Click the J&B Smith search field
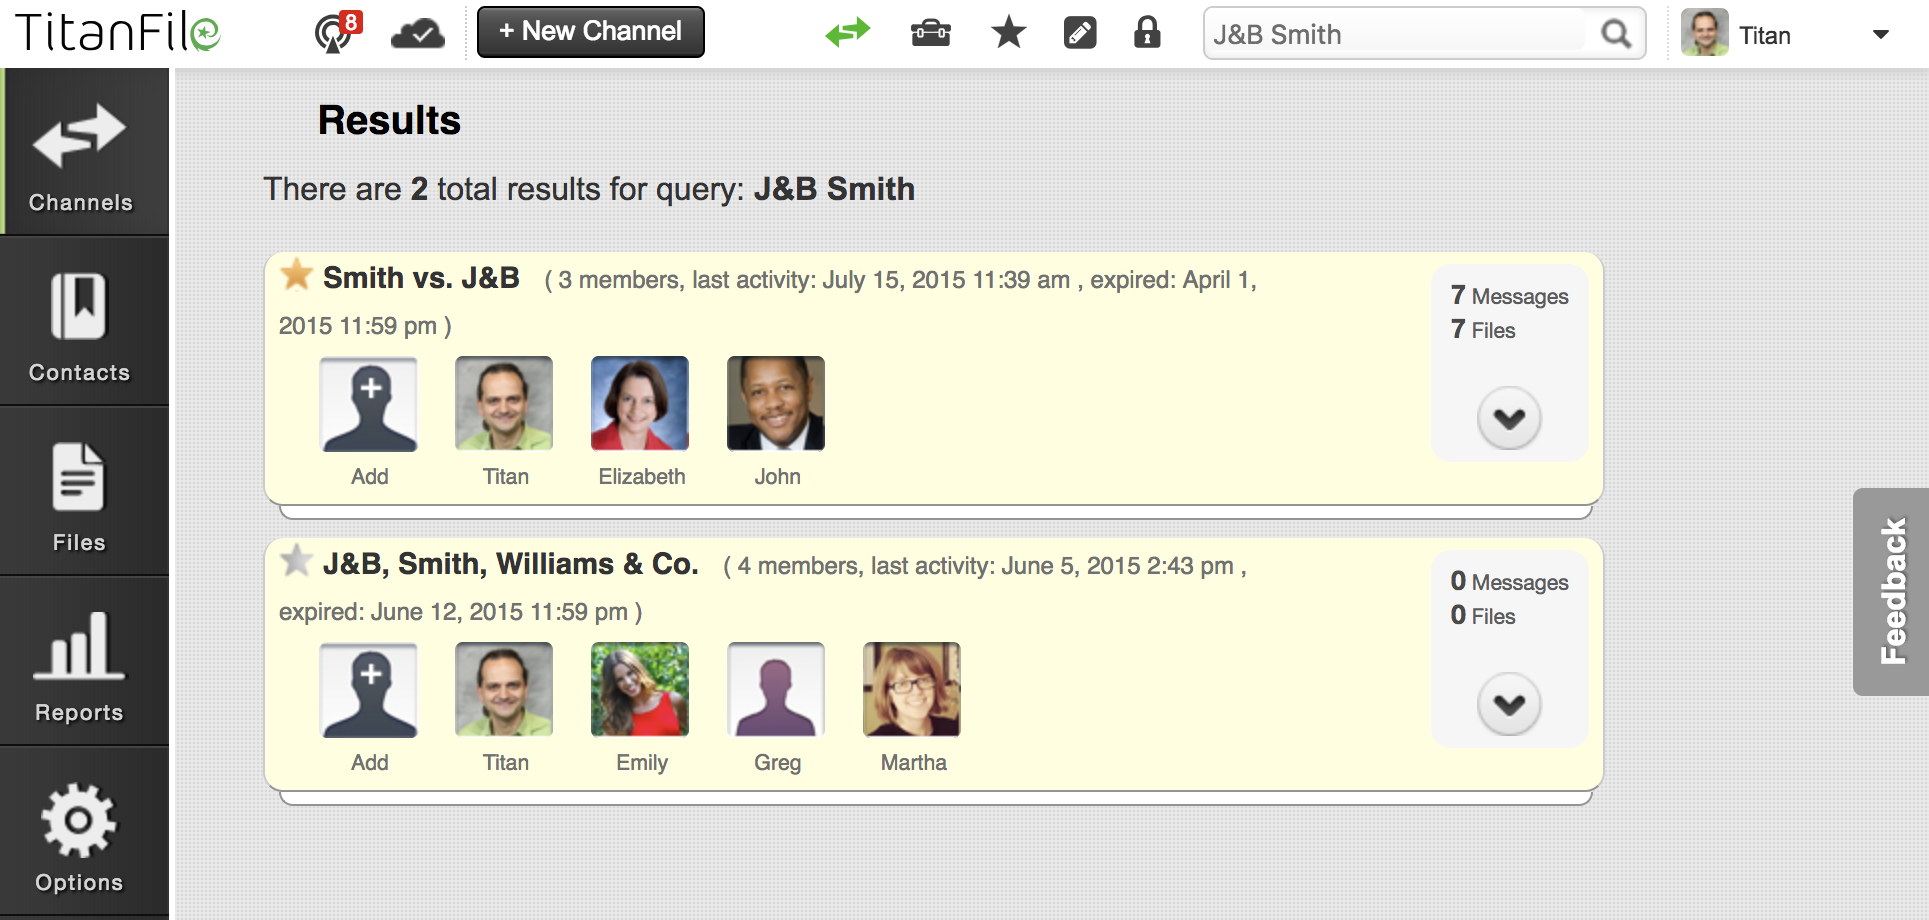This screenshot has height=920, width=1929. tap(1396, 34)
